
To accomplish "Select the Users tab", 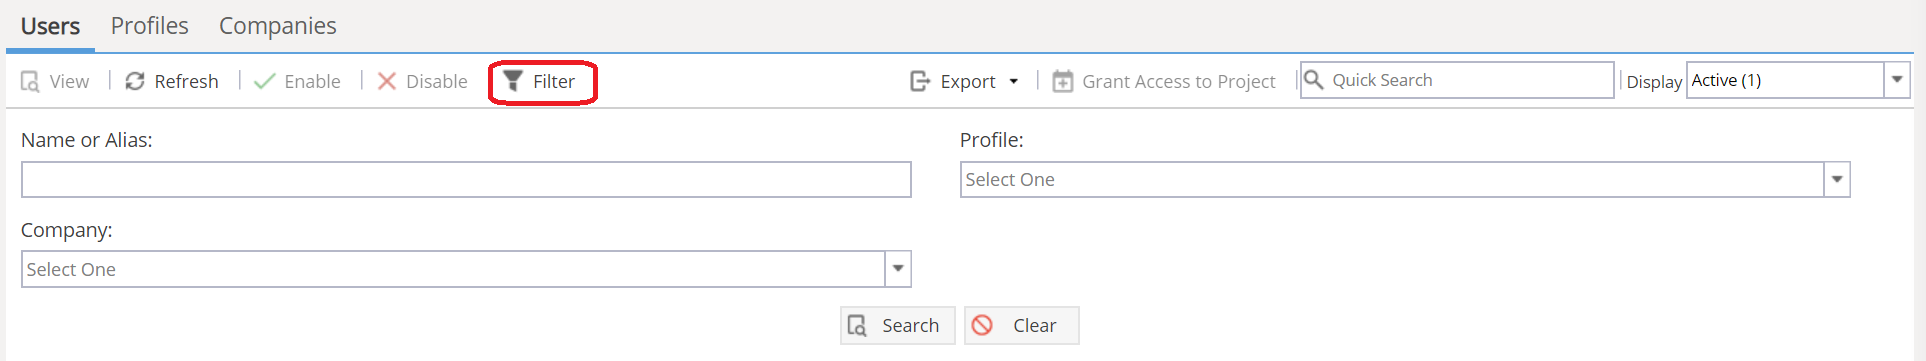I will tap(50, 26).
